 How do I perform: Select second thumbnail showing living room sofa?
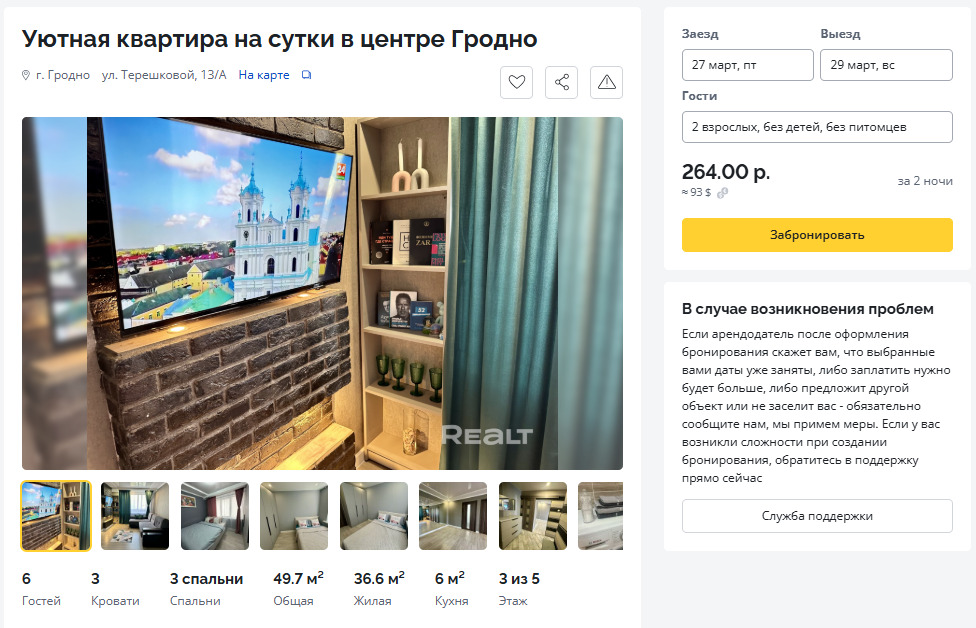tap(135, 516)
